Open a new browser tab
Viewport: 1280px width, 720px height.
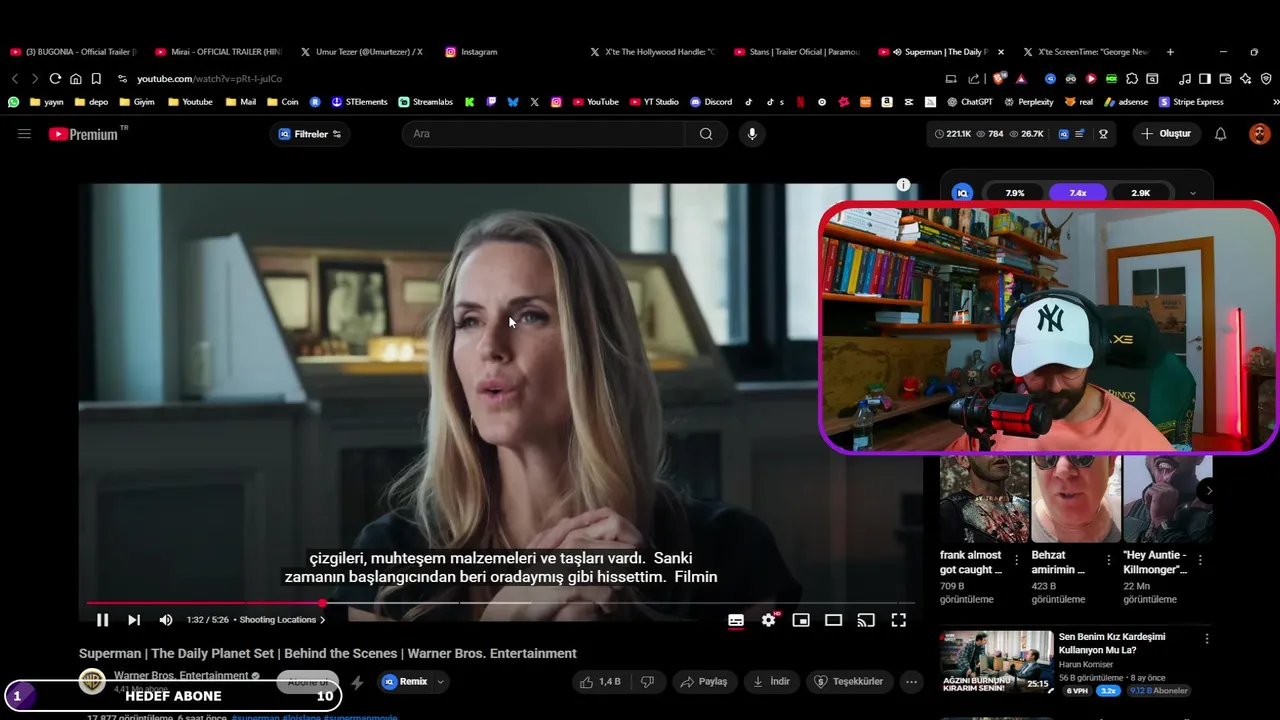pyautogui.click(x=1170, y=52)
